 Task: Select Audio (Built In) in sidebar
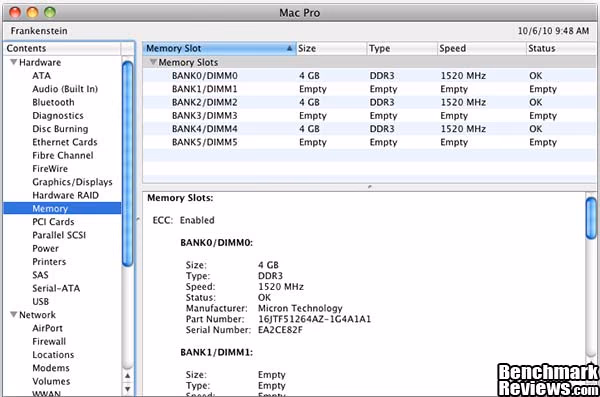[65, 89]
